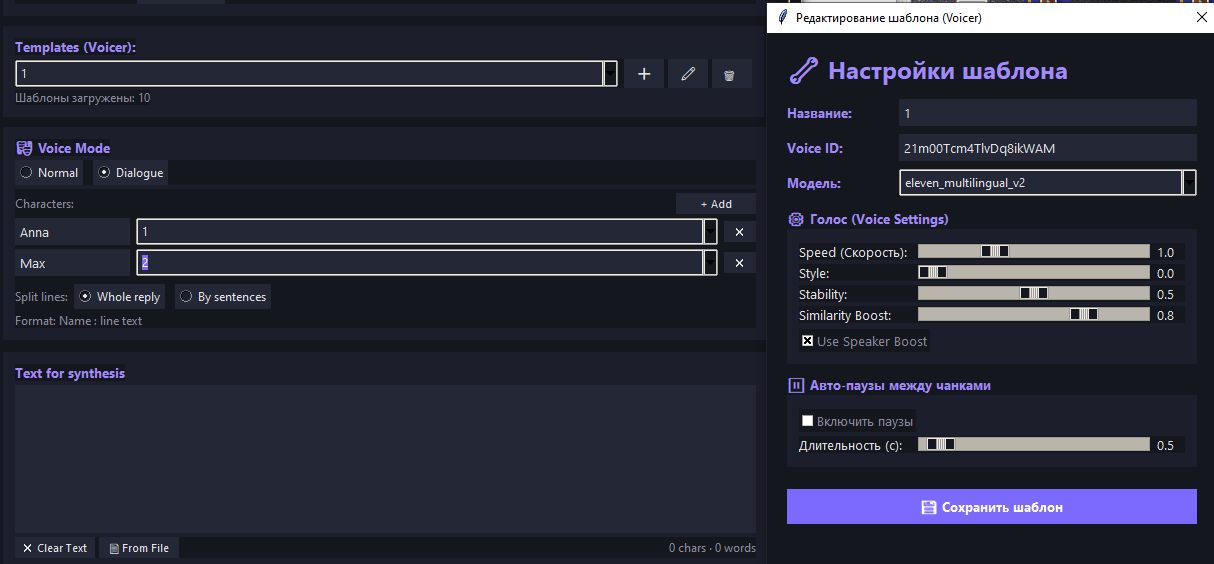Click the Format: Name : line text hint
This screenshot has height=564, width=1214.
pos(78,321)
